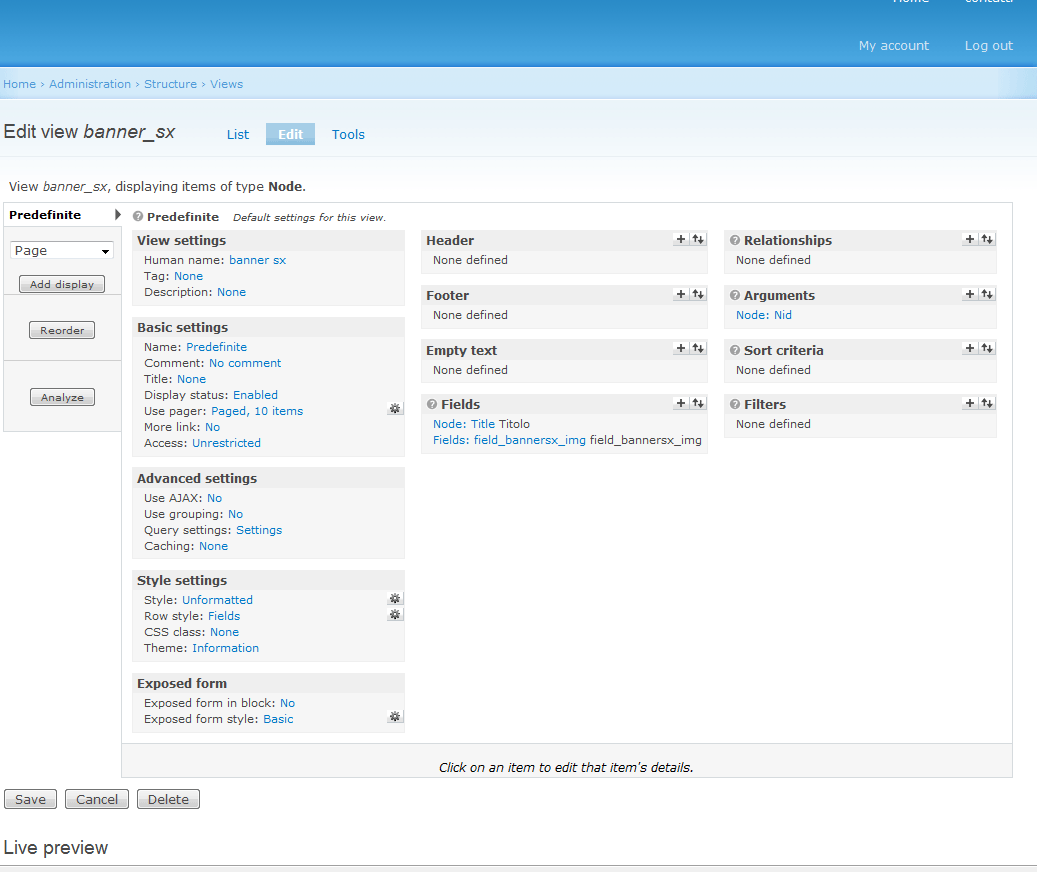Change Caching None setting
Image resolution: width=1037 pixels, height=872 pixels.
[213, 546]
